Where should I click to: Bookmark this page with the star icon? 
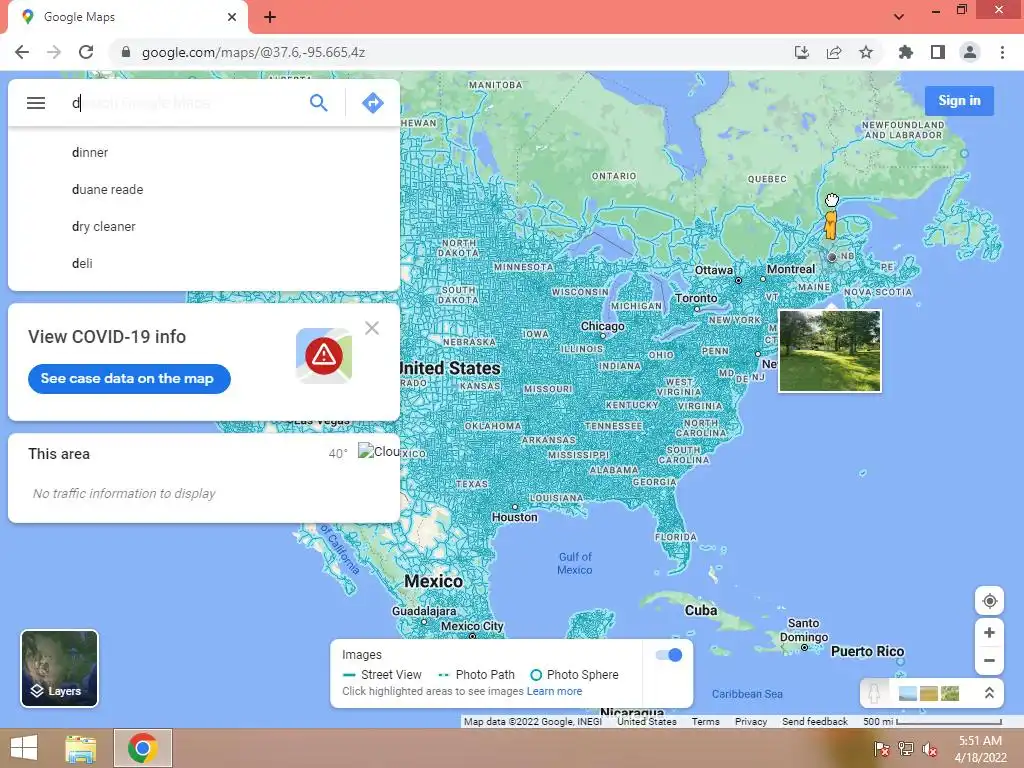(866, 52)
